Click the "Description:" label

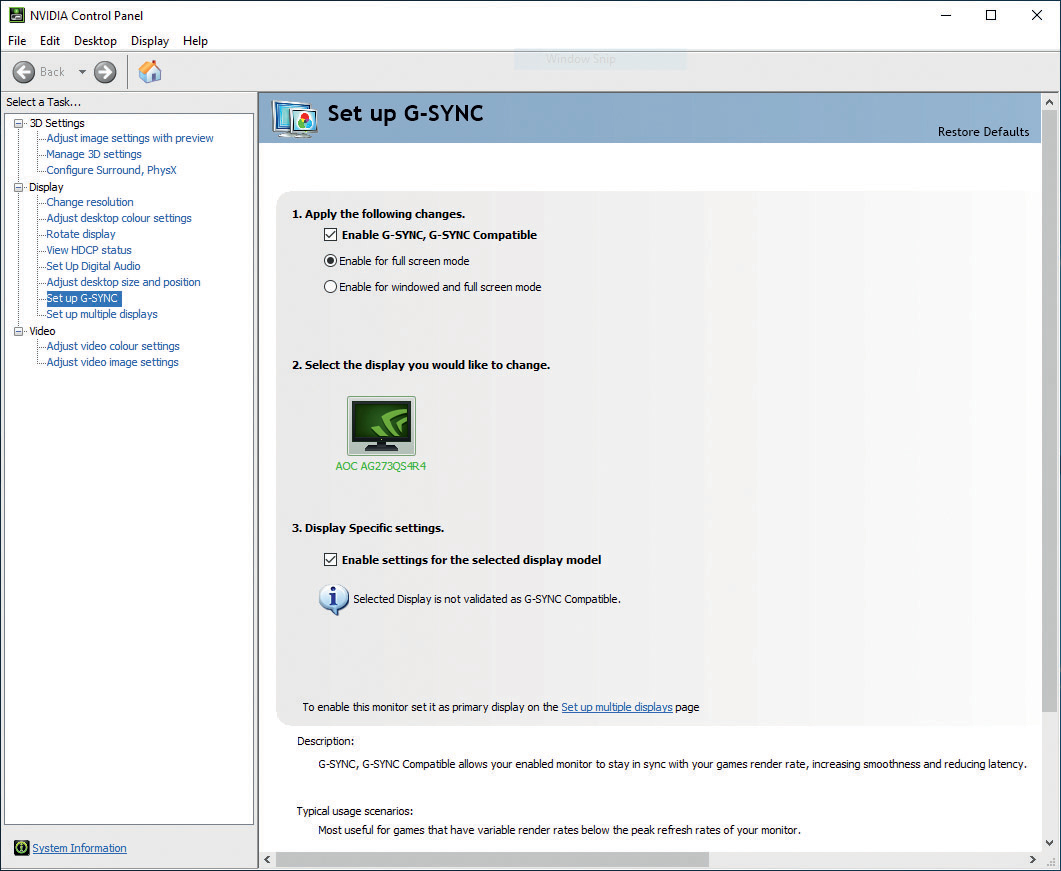pyautogui.click(x=325, y=741)
